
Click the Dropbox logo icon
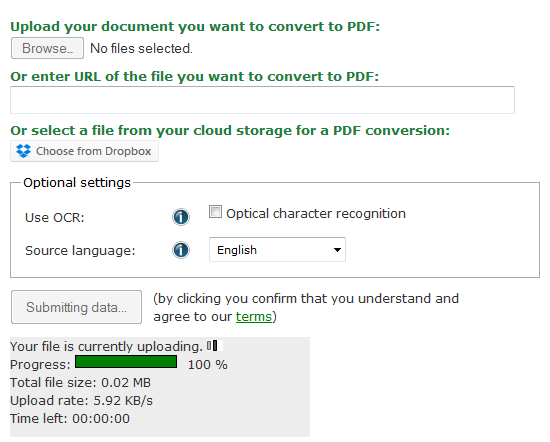pyautogui.click(x=24, y=151)
